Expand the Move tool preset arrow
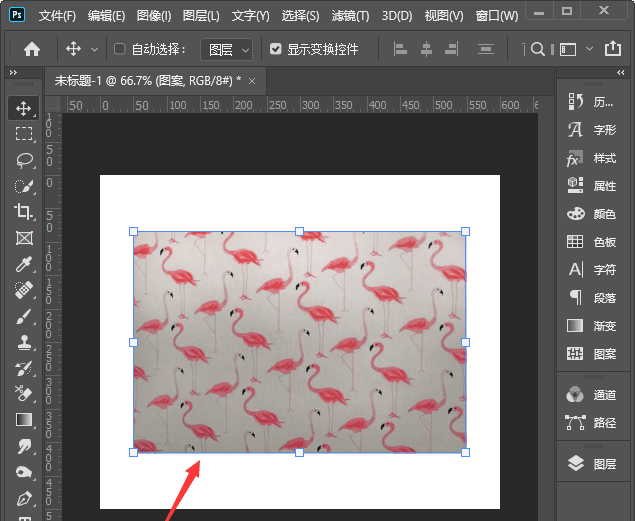635x521 pixels. [95, 49]
